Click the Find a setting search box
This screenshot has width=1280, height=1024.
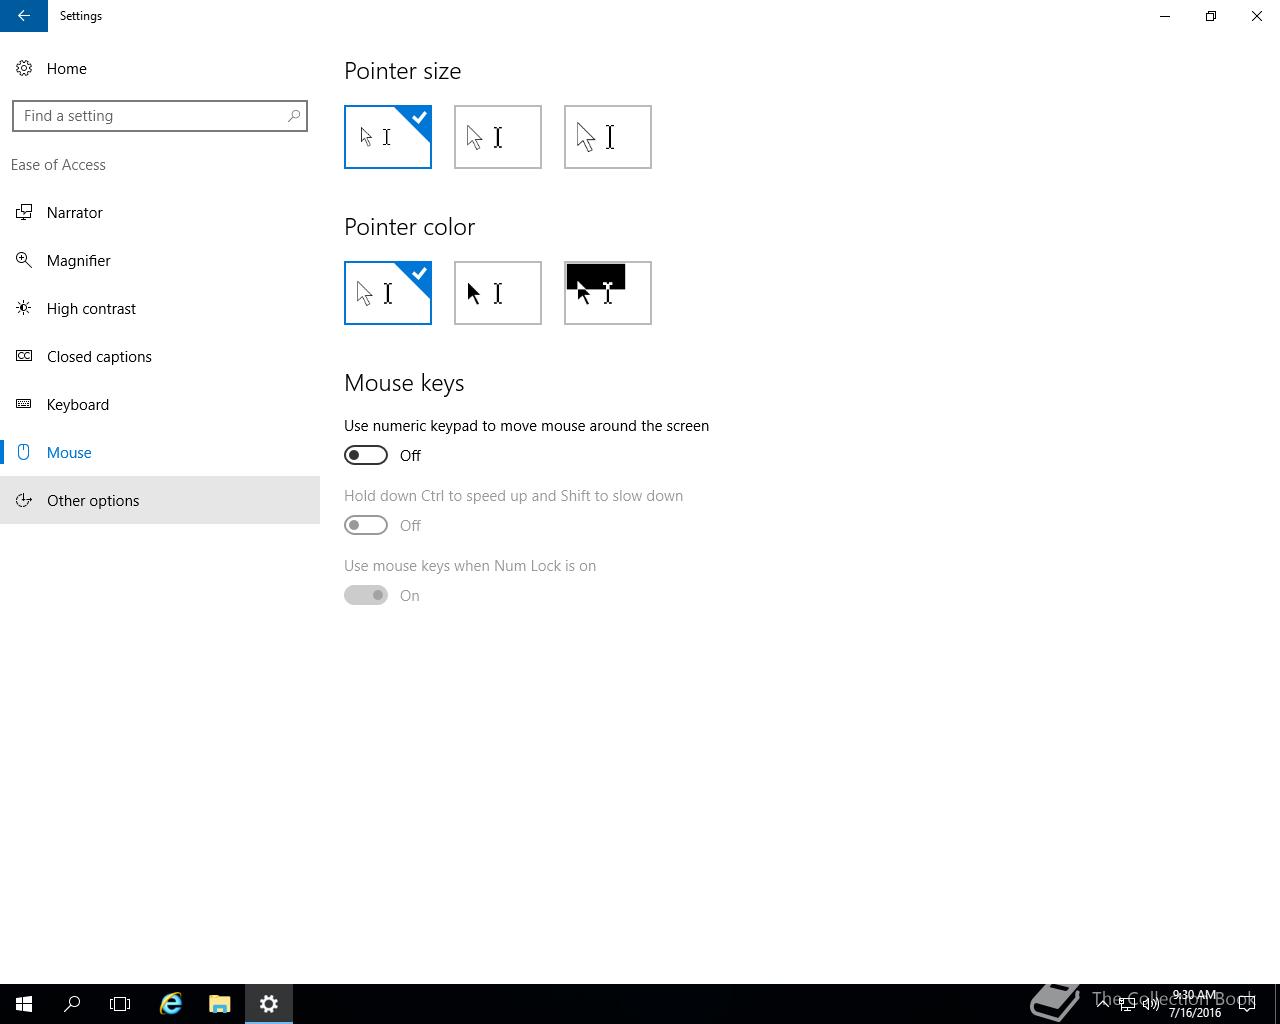pos(160,116)
